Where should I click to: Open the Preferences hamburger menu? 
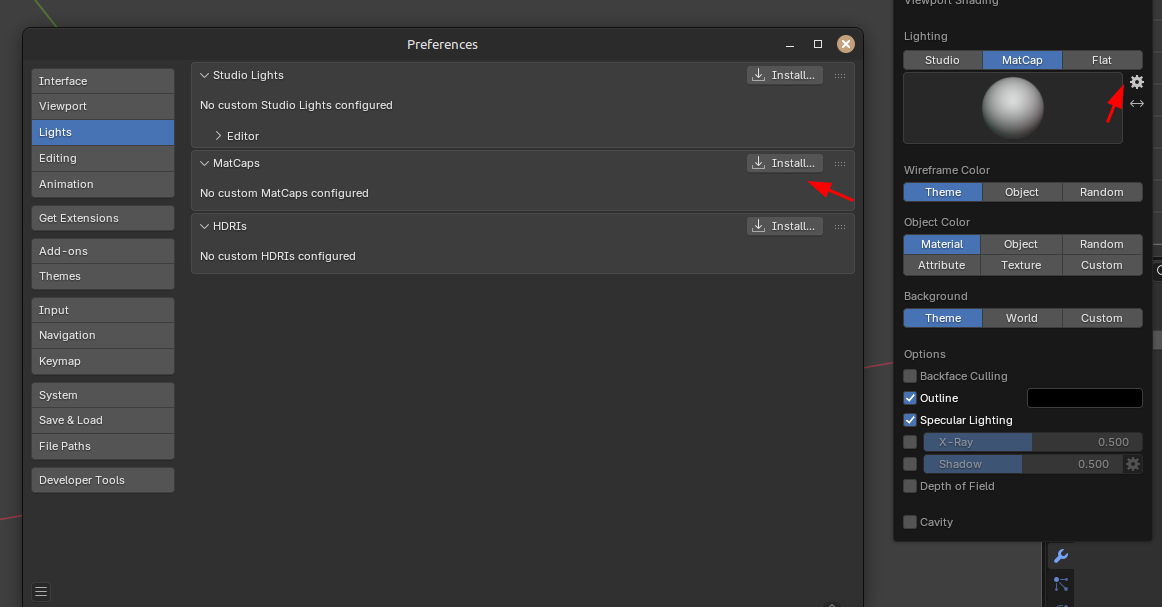40,591
